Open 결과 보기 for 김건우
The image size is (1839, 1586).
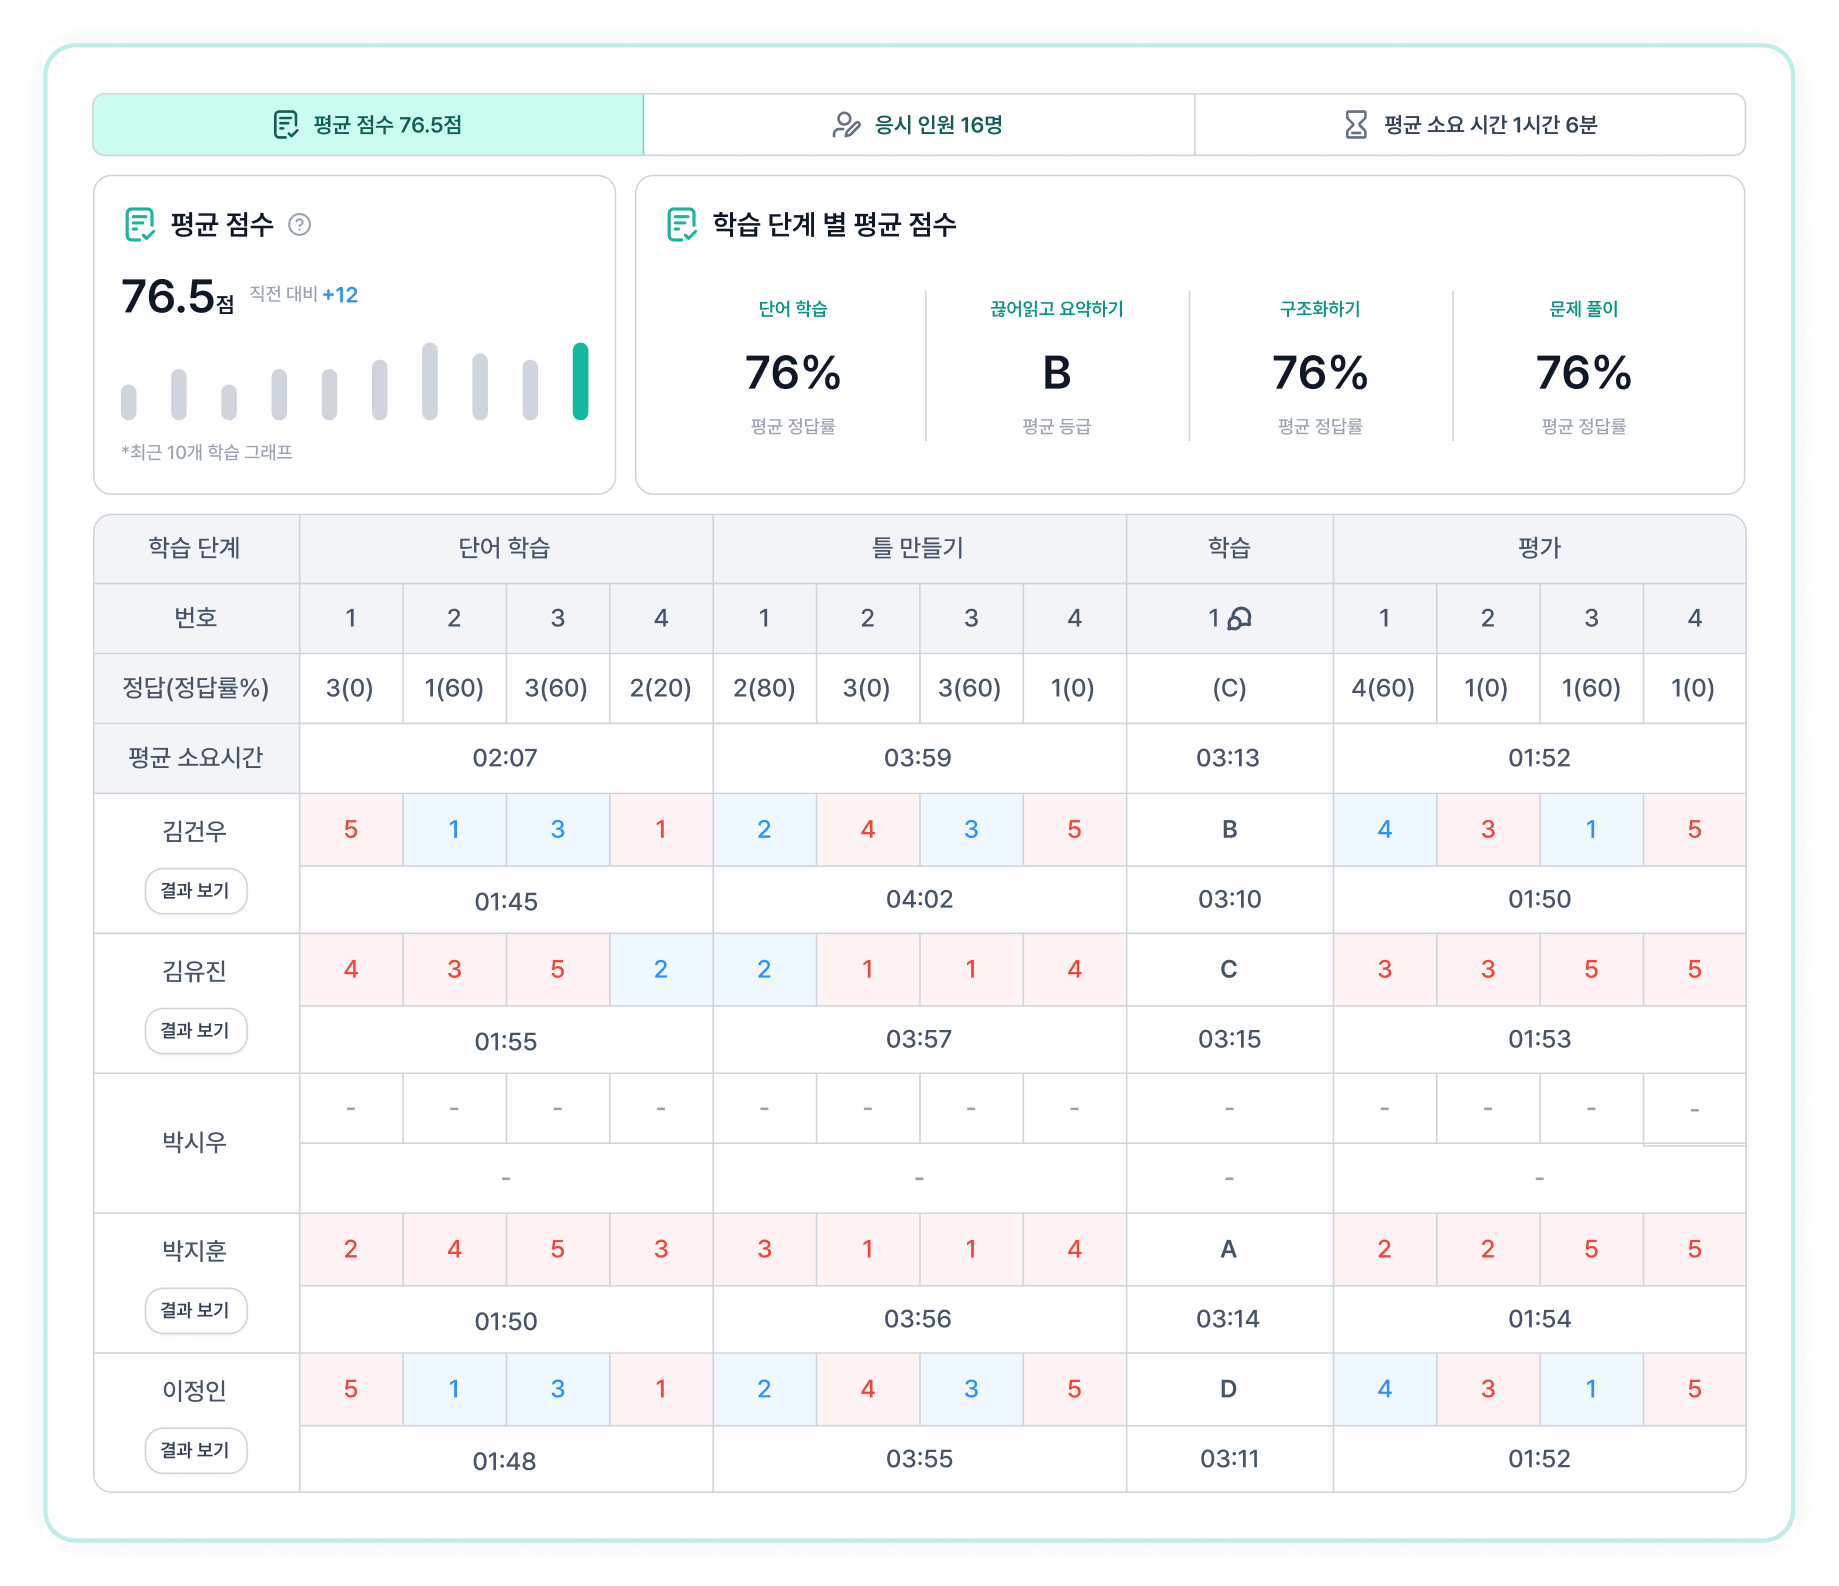pyautogui.click(x=196, y=890)
